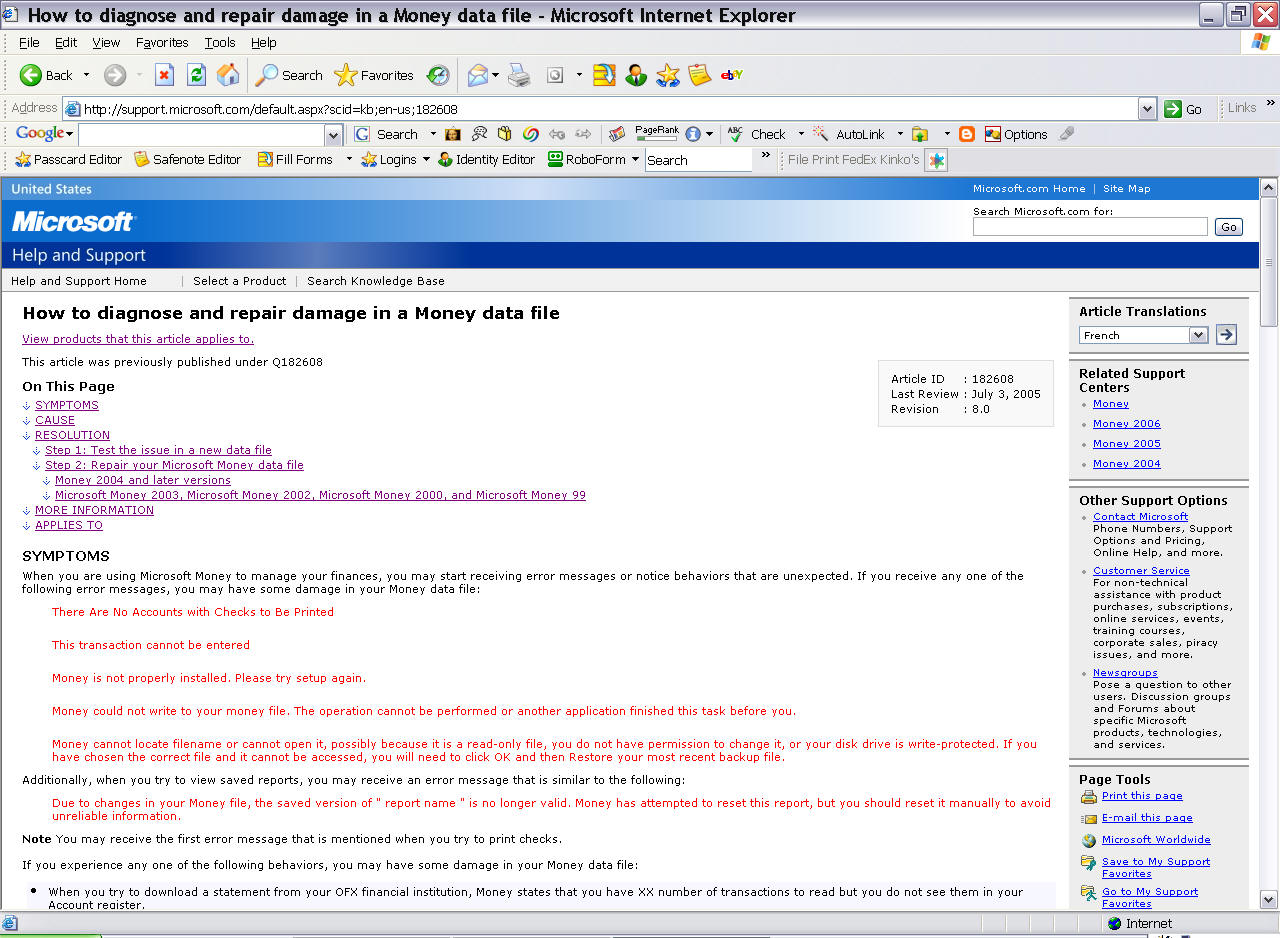1280x938 pixels.
Task: Click the Forward navigation arrow
Action: pos(115,75)
